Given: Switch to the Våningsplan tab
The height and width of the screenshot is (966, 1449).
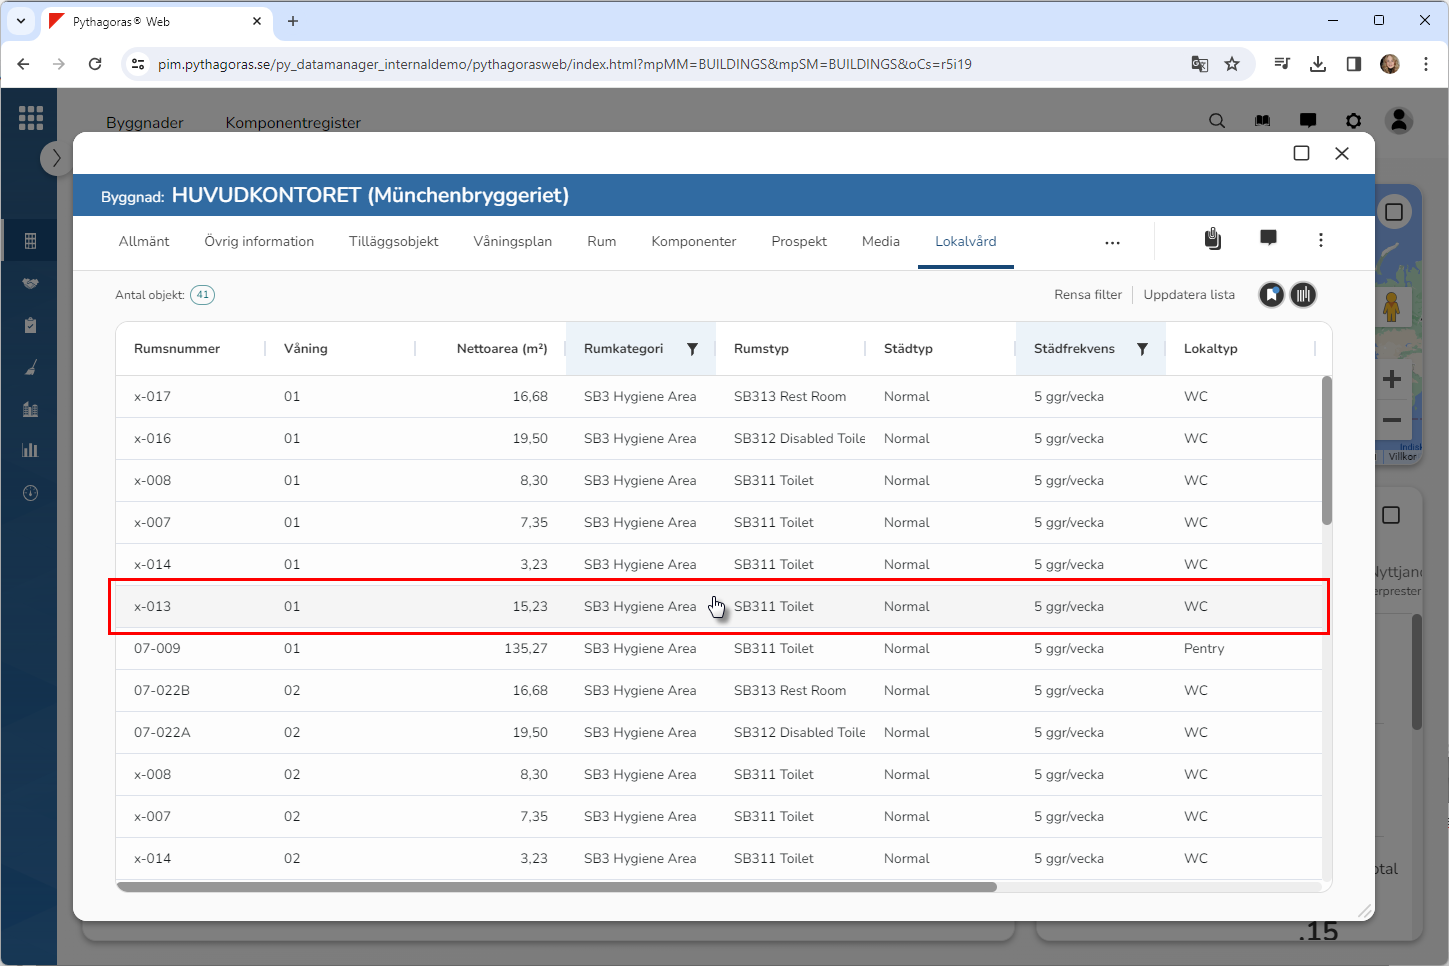Looking at the screenshot, I should click(512, 241).
